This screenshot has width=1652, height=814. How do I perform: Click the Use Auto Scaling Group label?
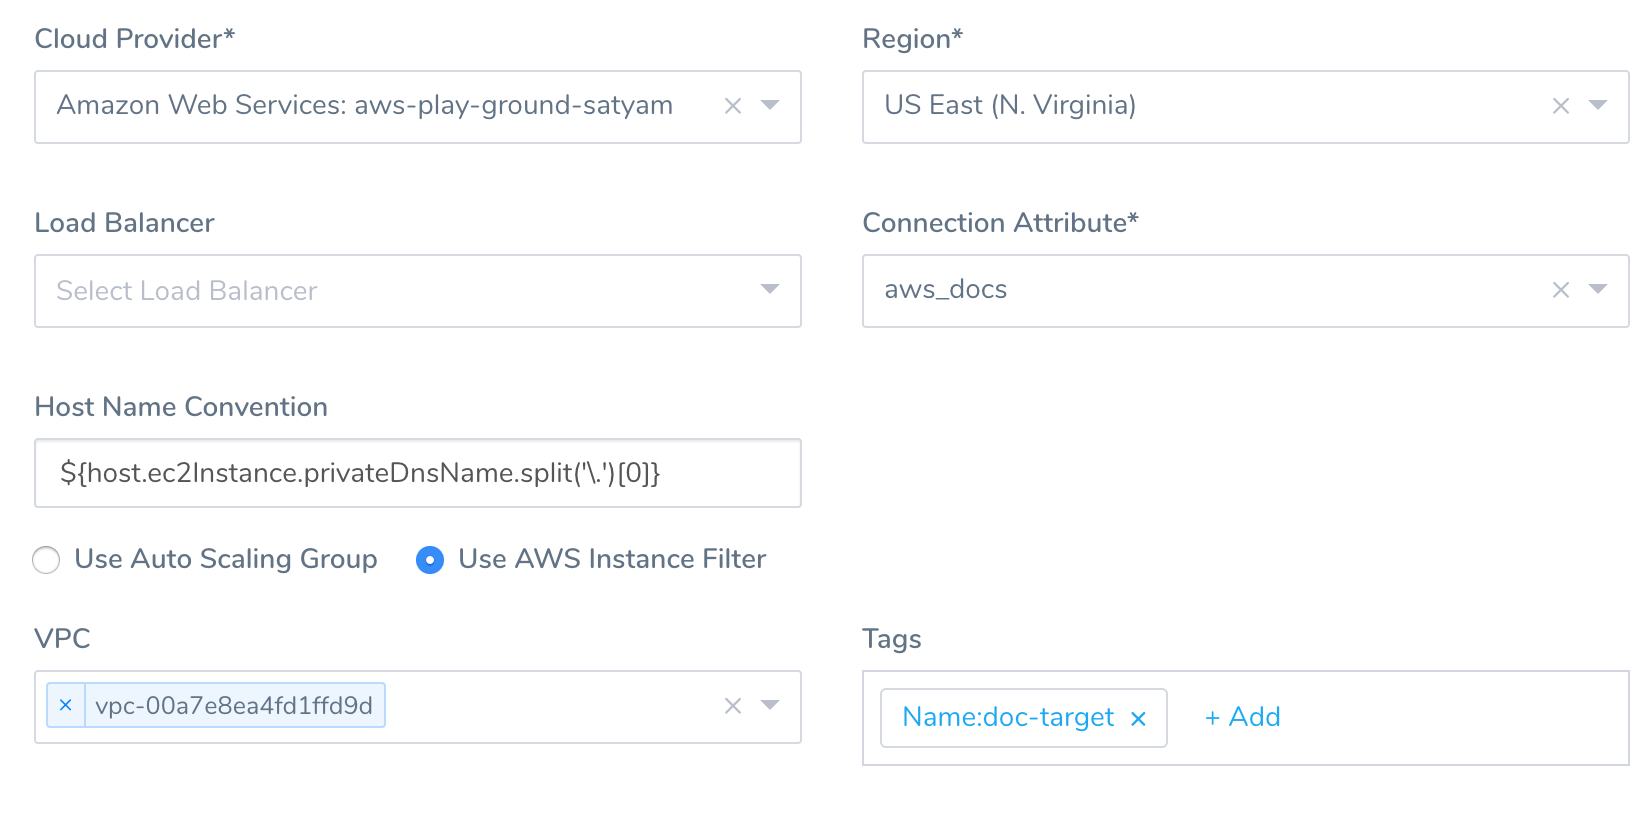point(226,559)
